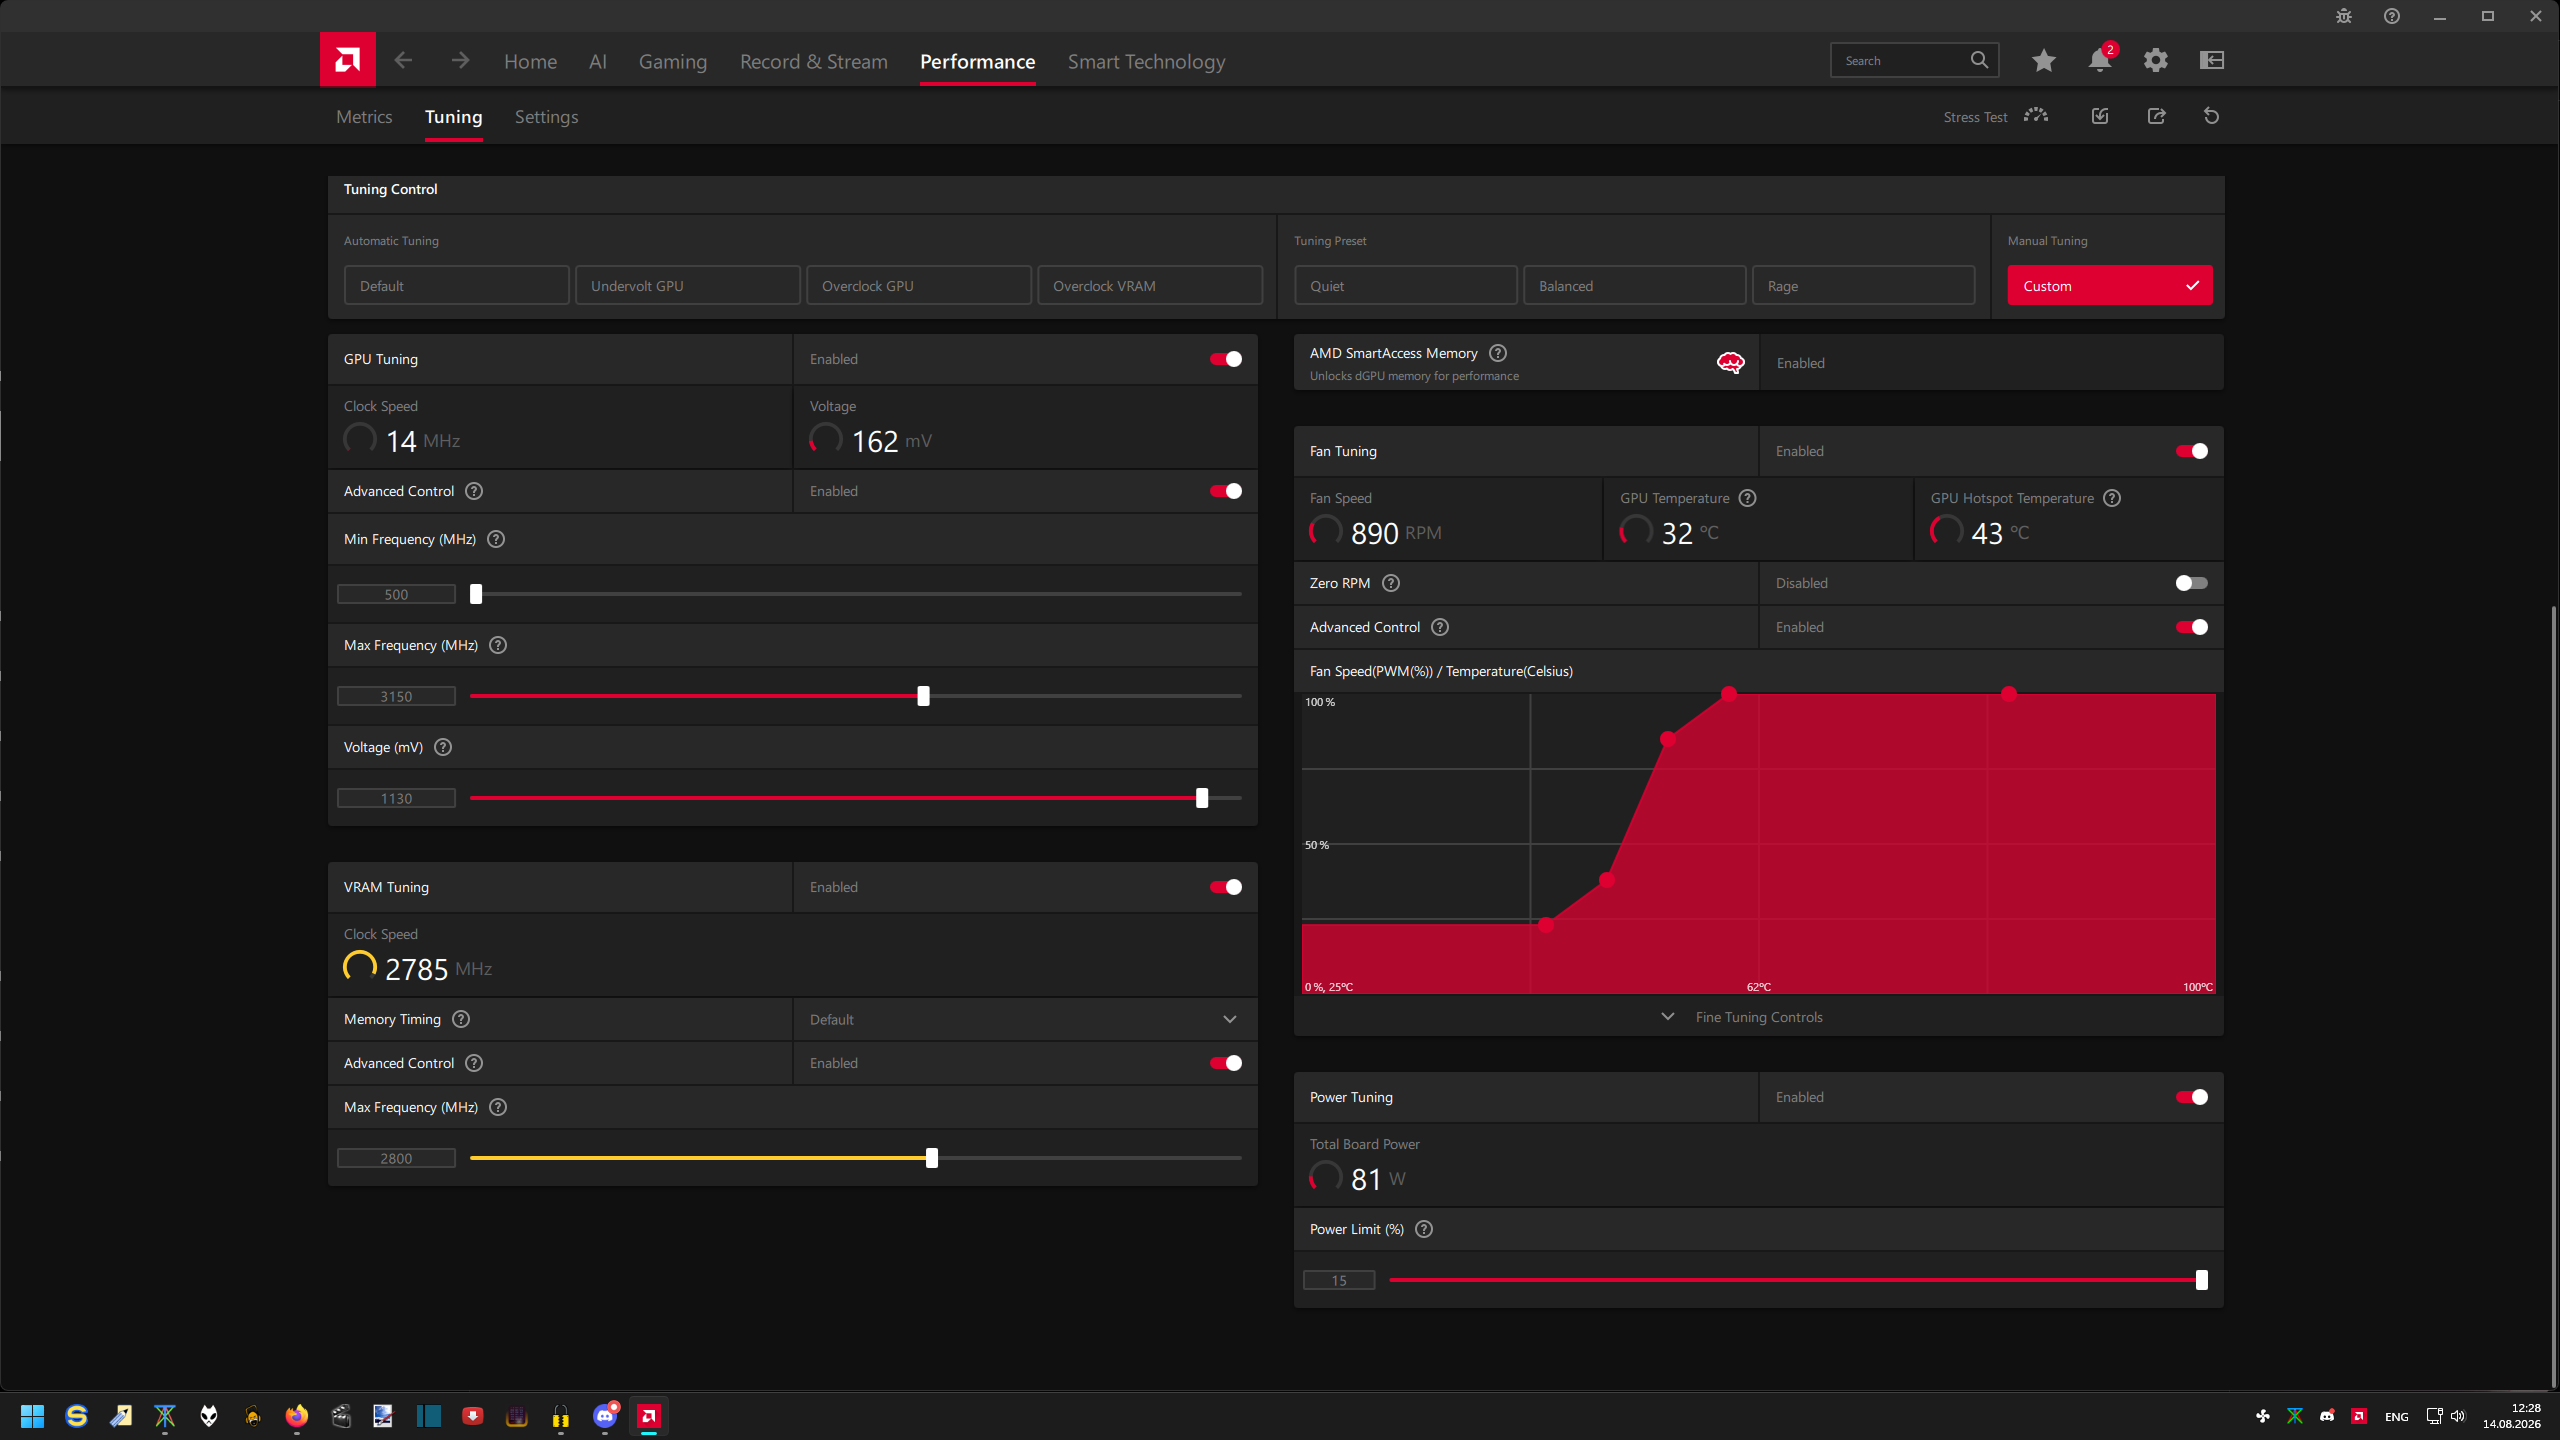Open notifications bell with badge 2
The image size is (2560, 1440).
[x=2100, y=60]
